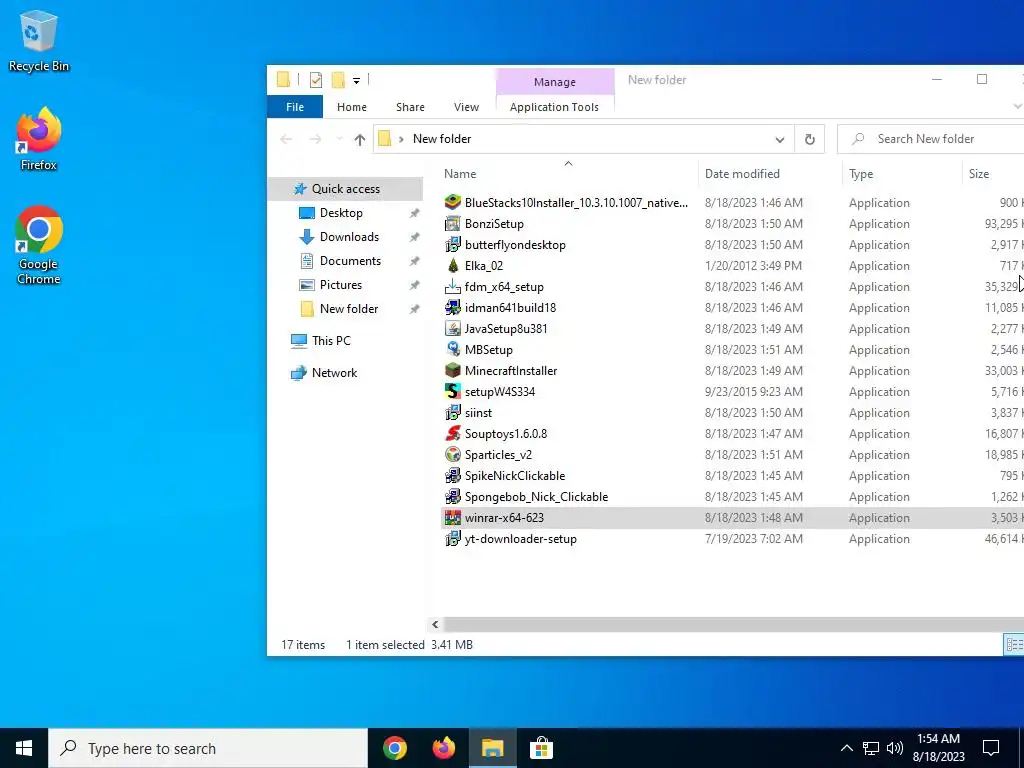Select the JavaSetup8u381 icon
Image resolution: width=1024 pixels, height=768 pixels.
453,328
